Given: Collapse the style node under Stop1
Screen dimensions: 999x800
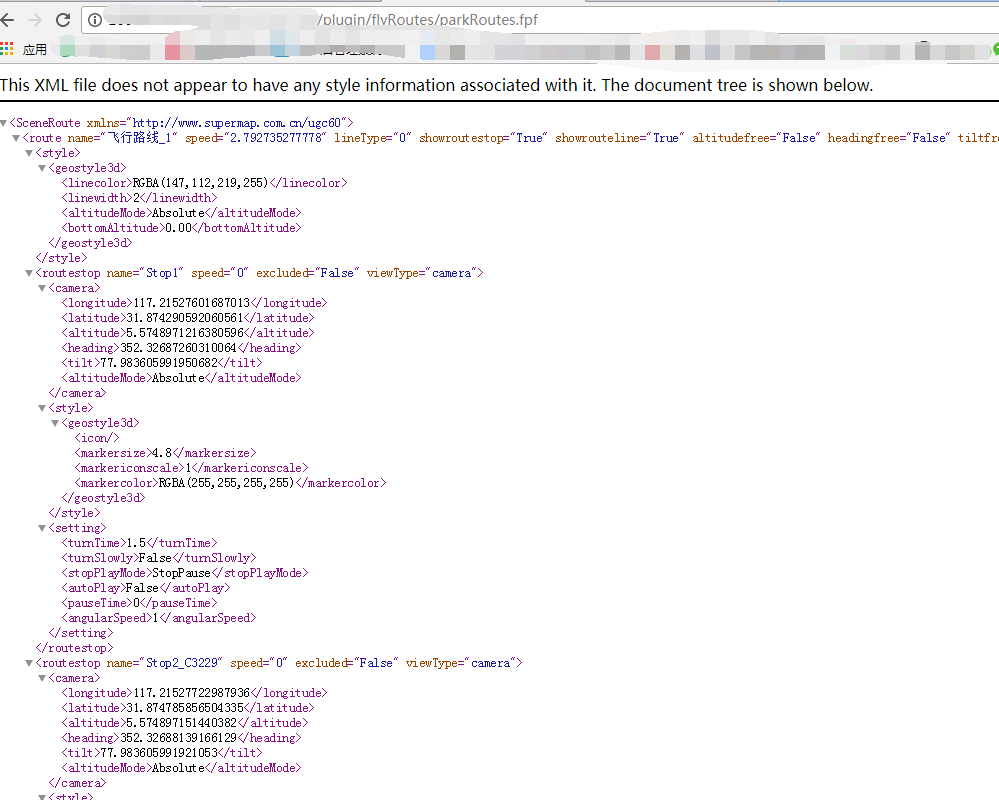Looking at the screenshot, I should (x=42, y=408).
